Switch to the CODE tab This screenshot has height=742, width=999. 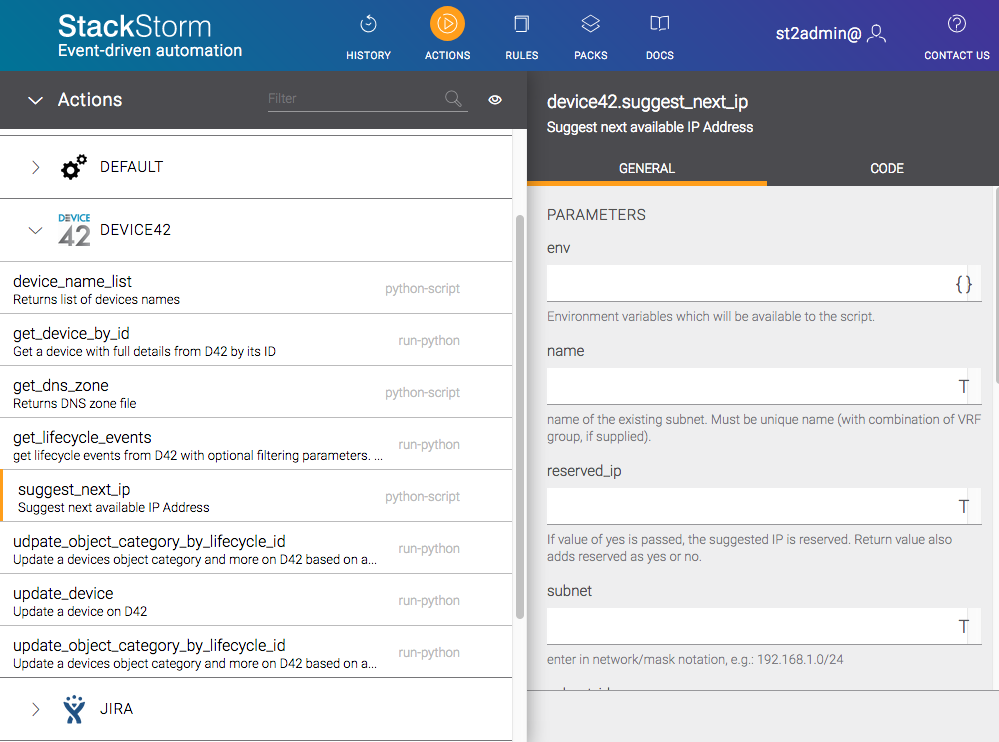tap(887, 168)
